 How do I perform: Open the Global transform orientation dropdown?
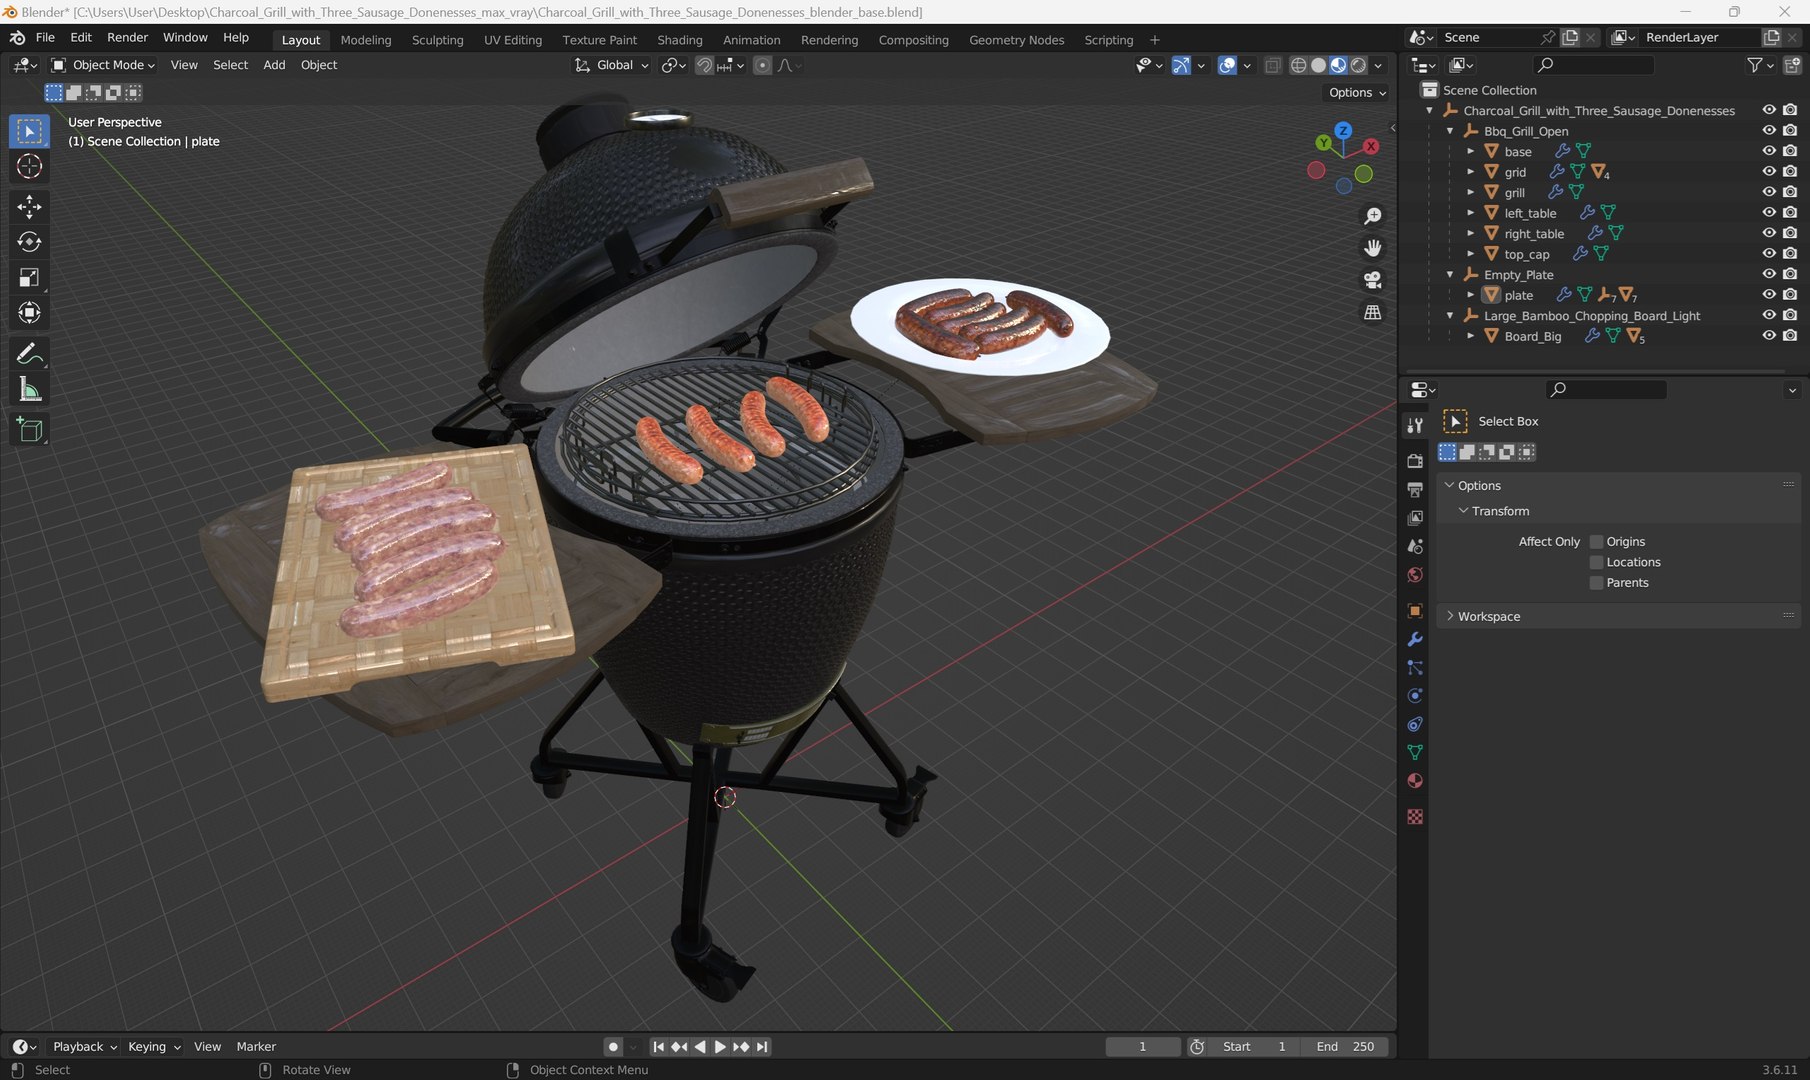point(611,65)
